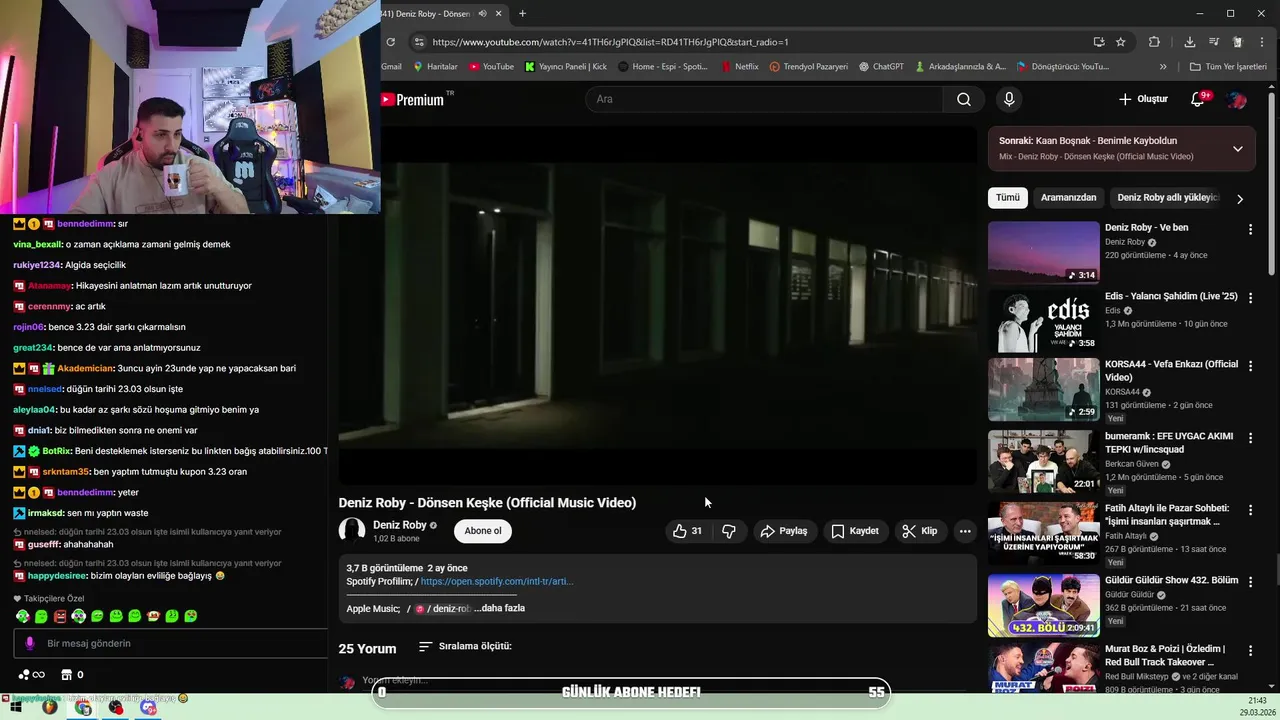Screen dimensions: 1280x720
Task: Click Paylaş share button
Action: (783, 531)
